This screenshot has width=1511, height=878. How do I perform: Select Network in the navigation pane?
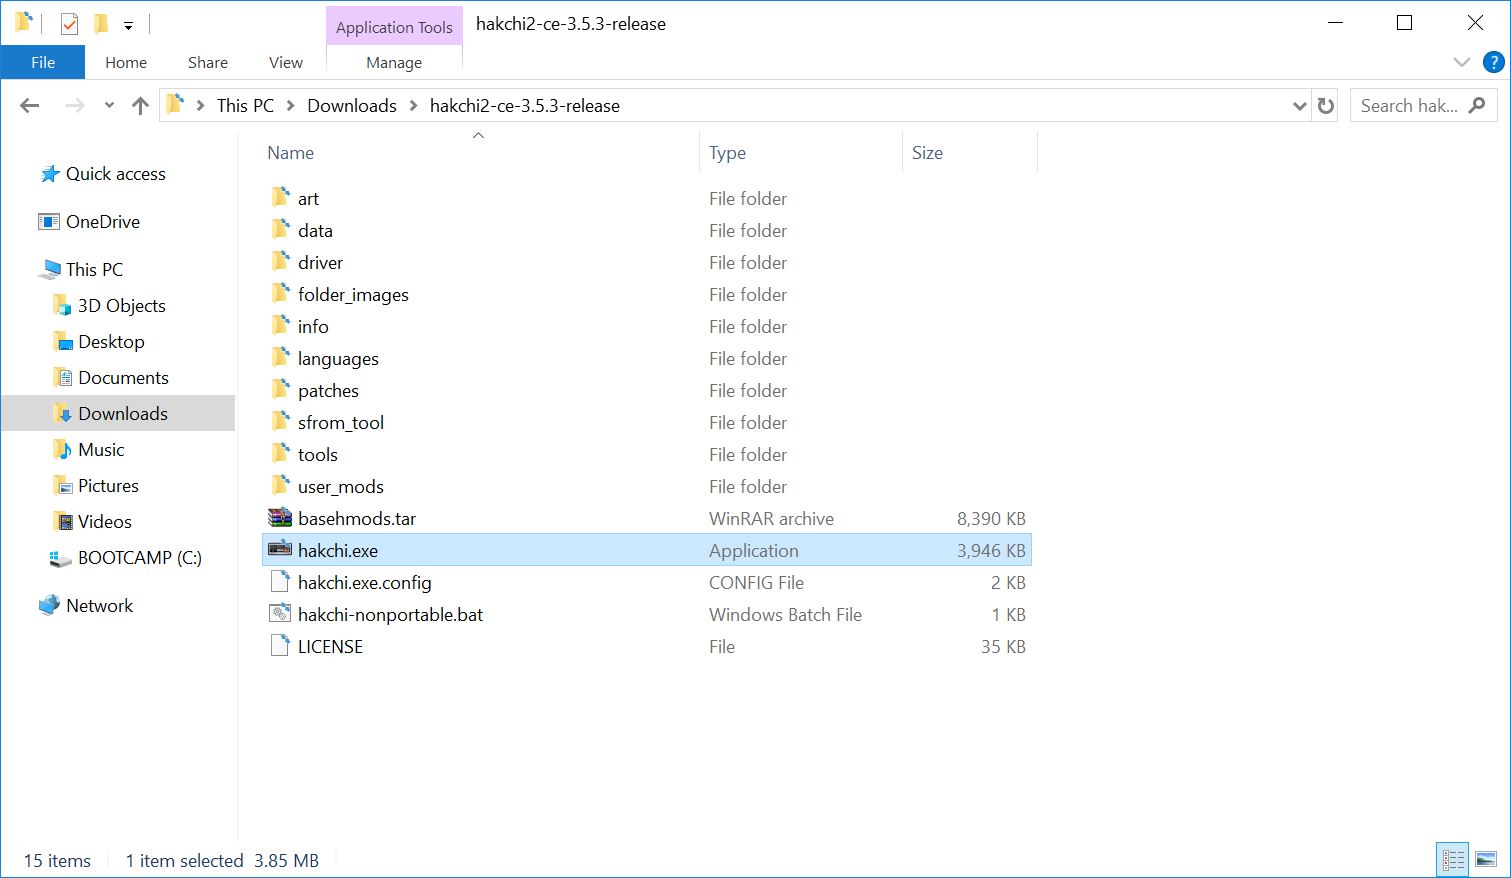(x=99, y=606)
